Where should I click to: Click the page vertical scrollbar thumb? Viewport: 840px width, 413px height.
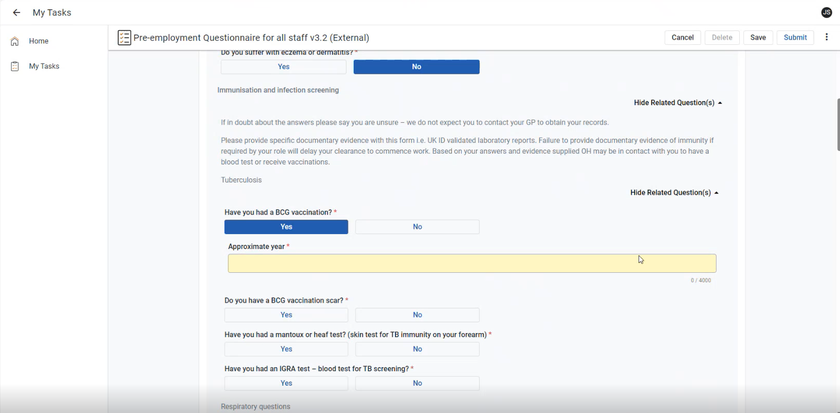pos(837,125)
